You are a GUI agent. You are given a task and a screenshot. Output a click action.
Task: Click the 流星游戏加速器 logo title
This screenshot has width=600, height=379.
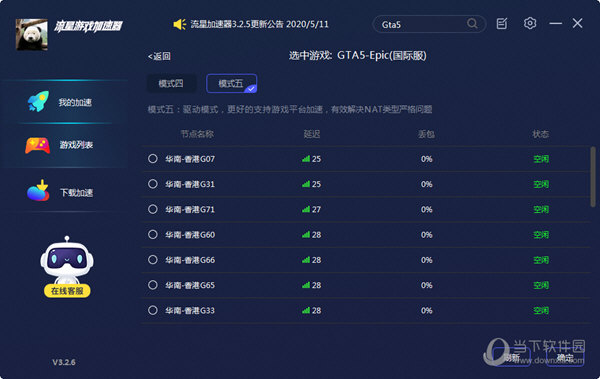(x=88, y=26)
